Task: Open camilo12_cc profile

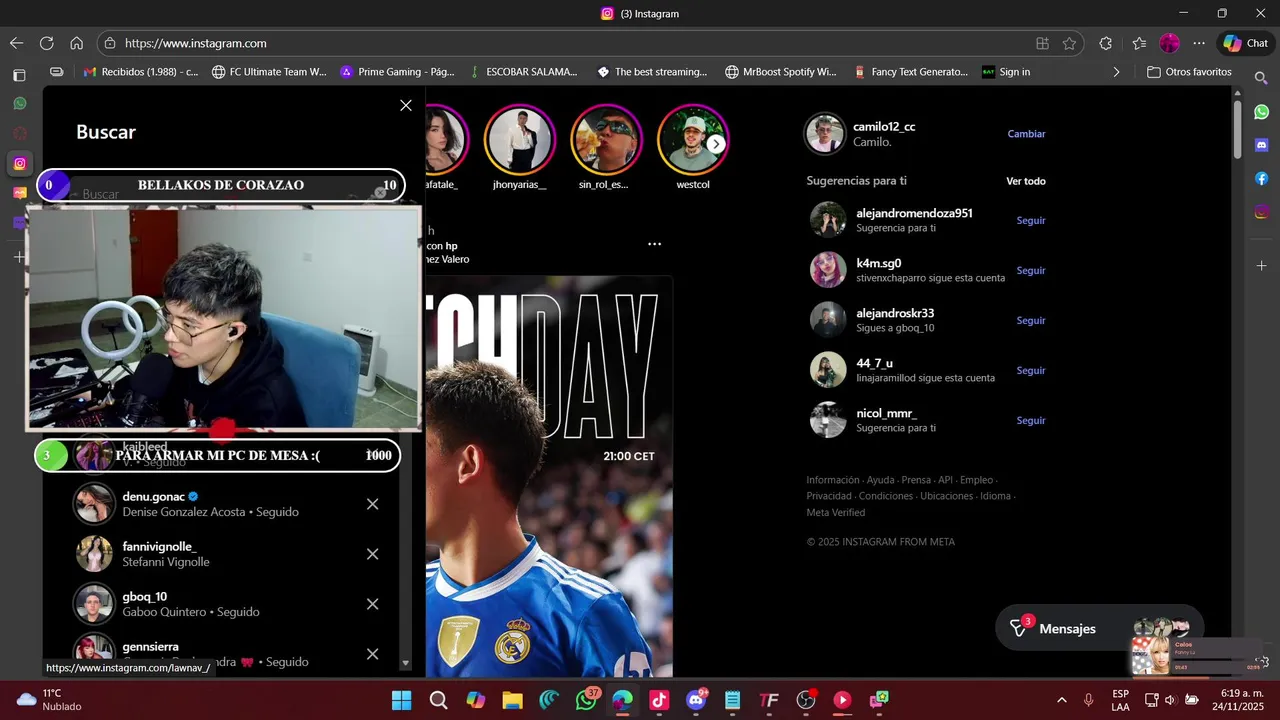Action: click(x=883, y=127)
